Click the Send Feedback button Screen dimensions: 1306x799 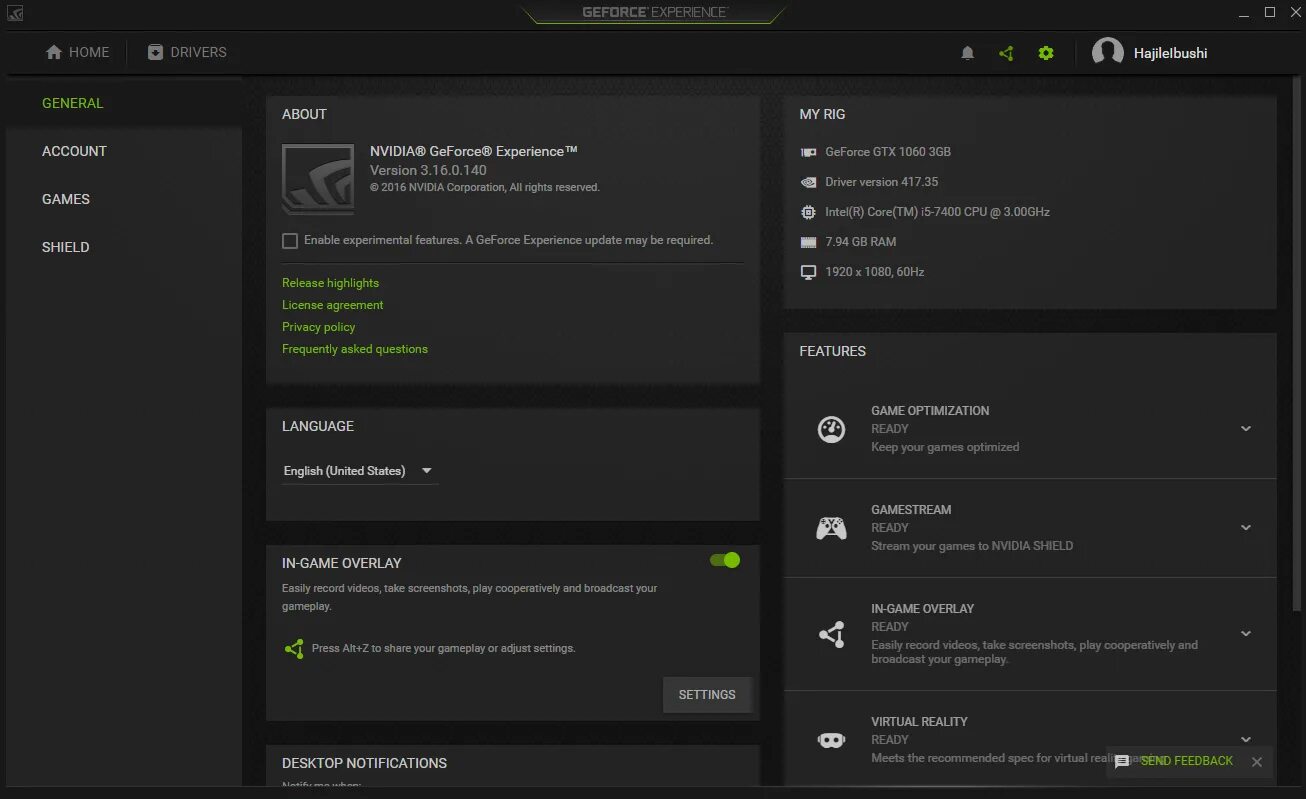1186,761
